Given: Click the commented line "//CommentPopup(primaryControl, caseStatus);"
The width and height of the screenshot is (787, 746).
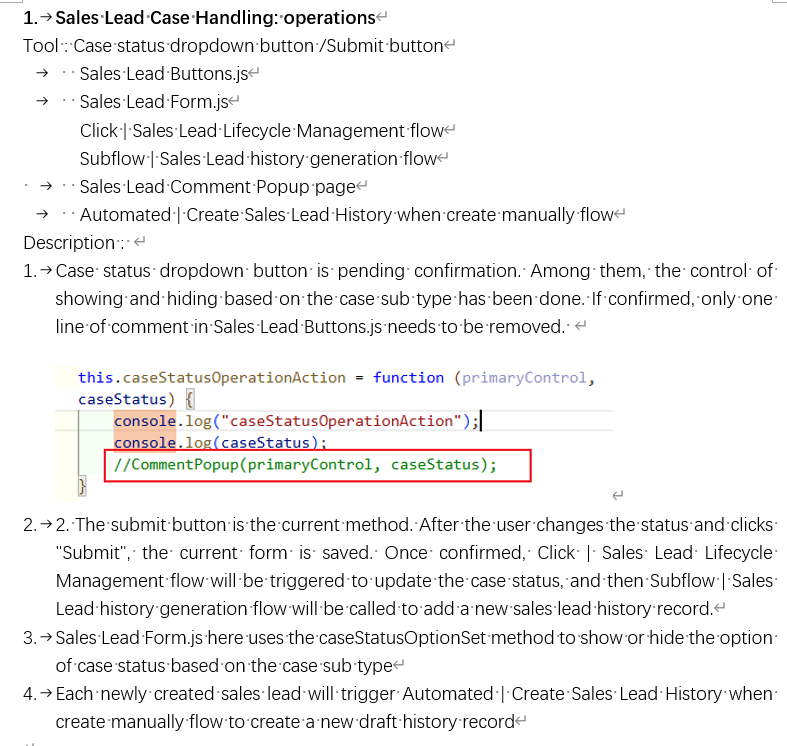Looking at the screenshot, I should coord(305,464).
